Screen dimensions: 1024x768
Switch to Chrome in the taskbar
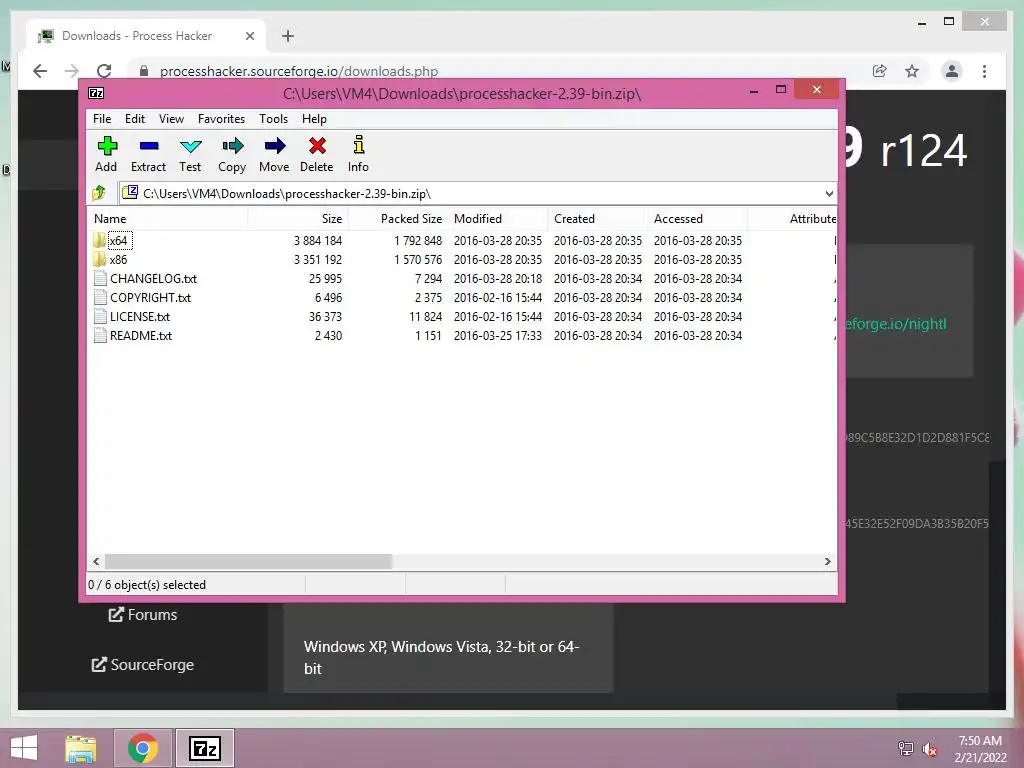click(143, 748)
